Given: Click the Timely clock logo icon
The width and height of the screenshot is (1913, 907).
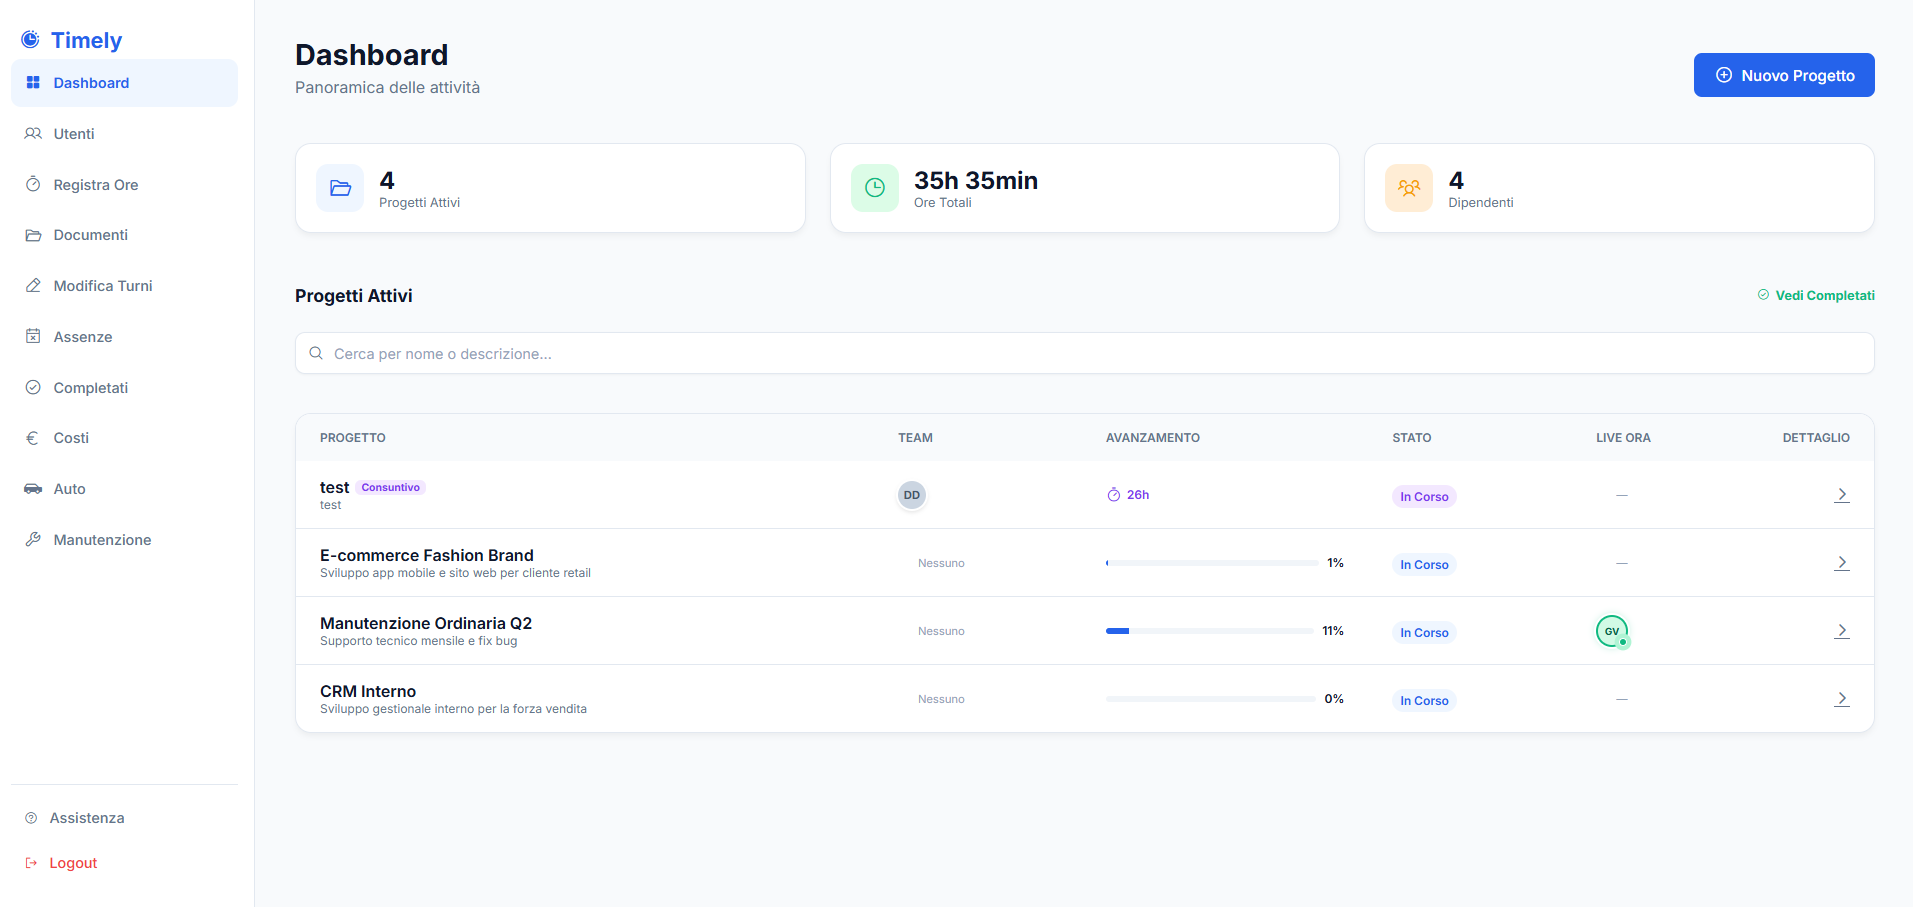Looking at the screenshot, I should [31, 40].
